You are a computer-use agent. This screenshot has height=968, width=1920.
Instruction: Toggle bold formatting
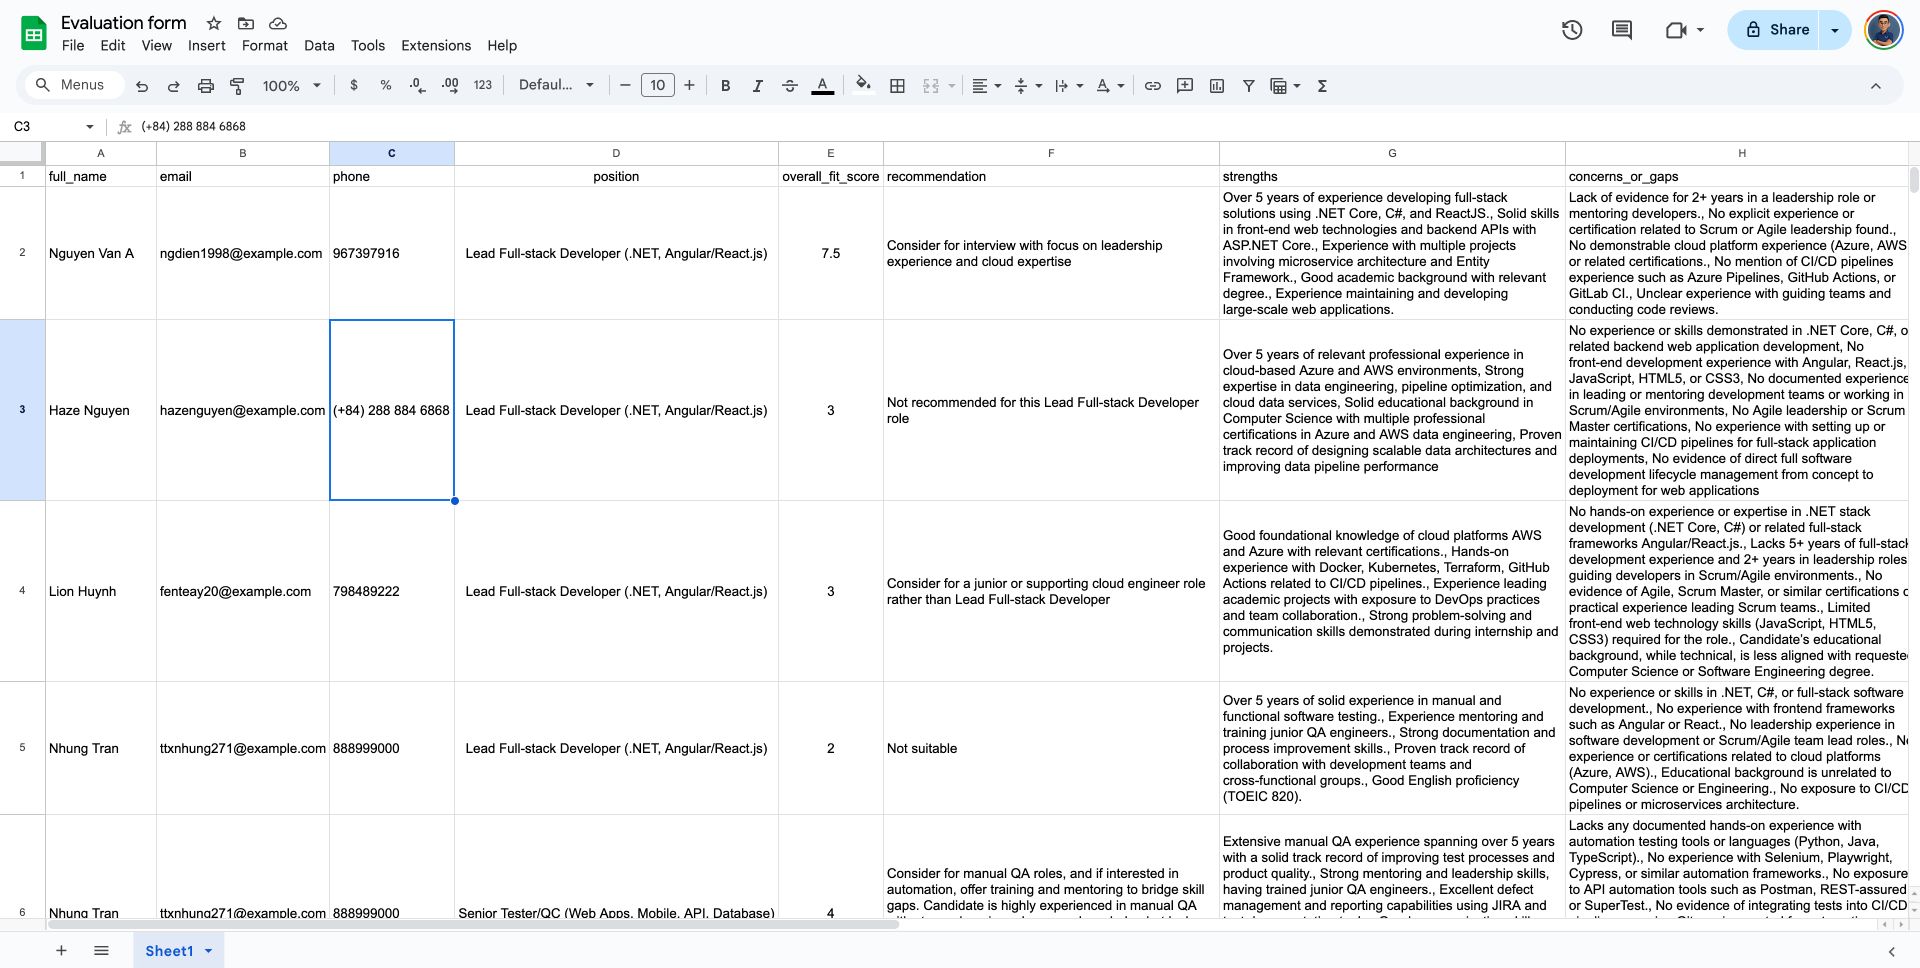click(725, 86)
